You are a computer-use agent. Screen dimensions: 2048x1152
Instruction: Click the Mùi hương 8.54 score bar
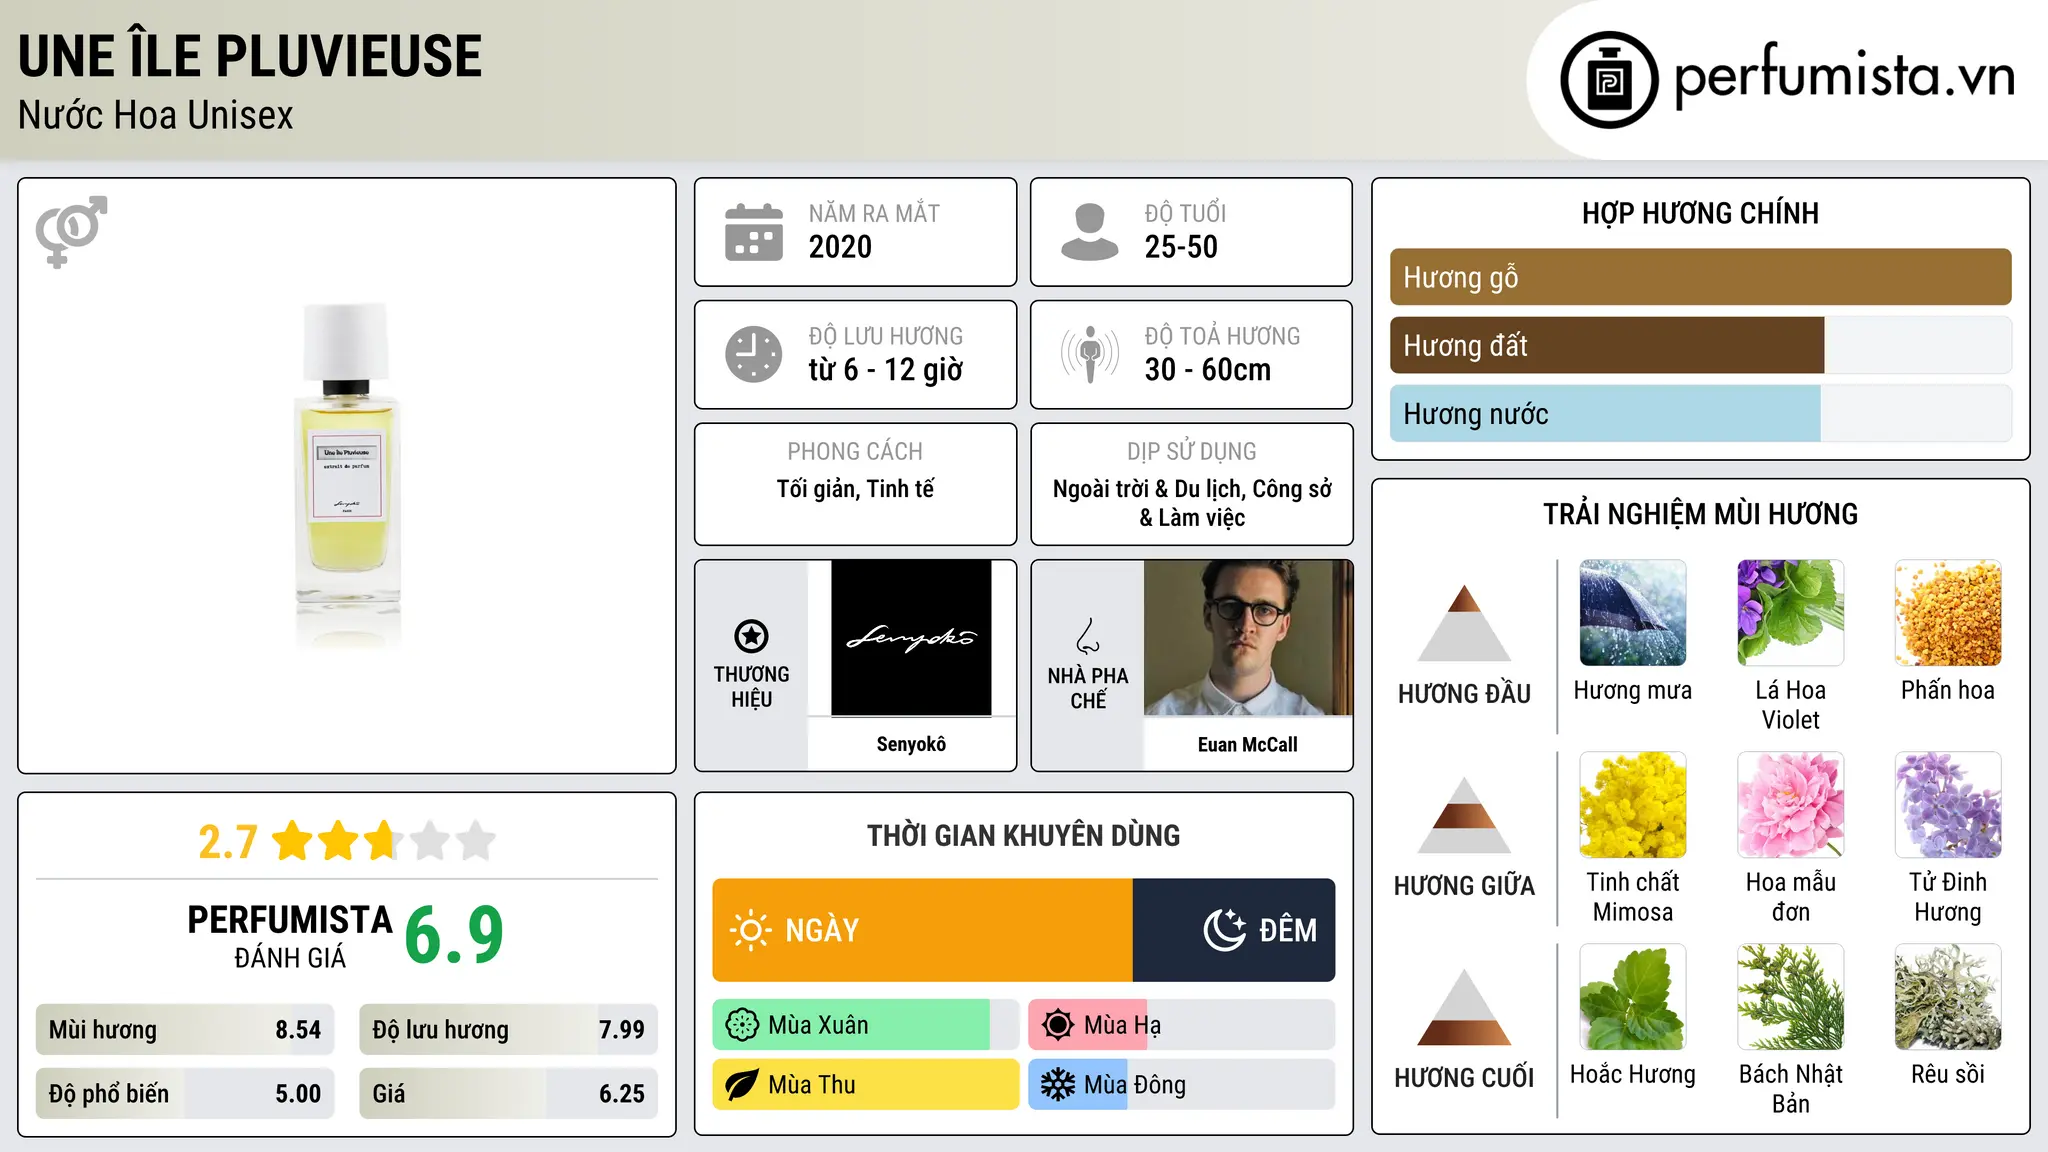(x=185, y=1030)
